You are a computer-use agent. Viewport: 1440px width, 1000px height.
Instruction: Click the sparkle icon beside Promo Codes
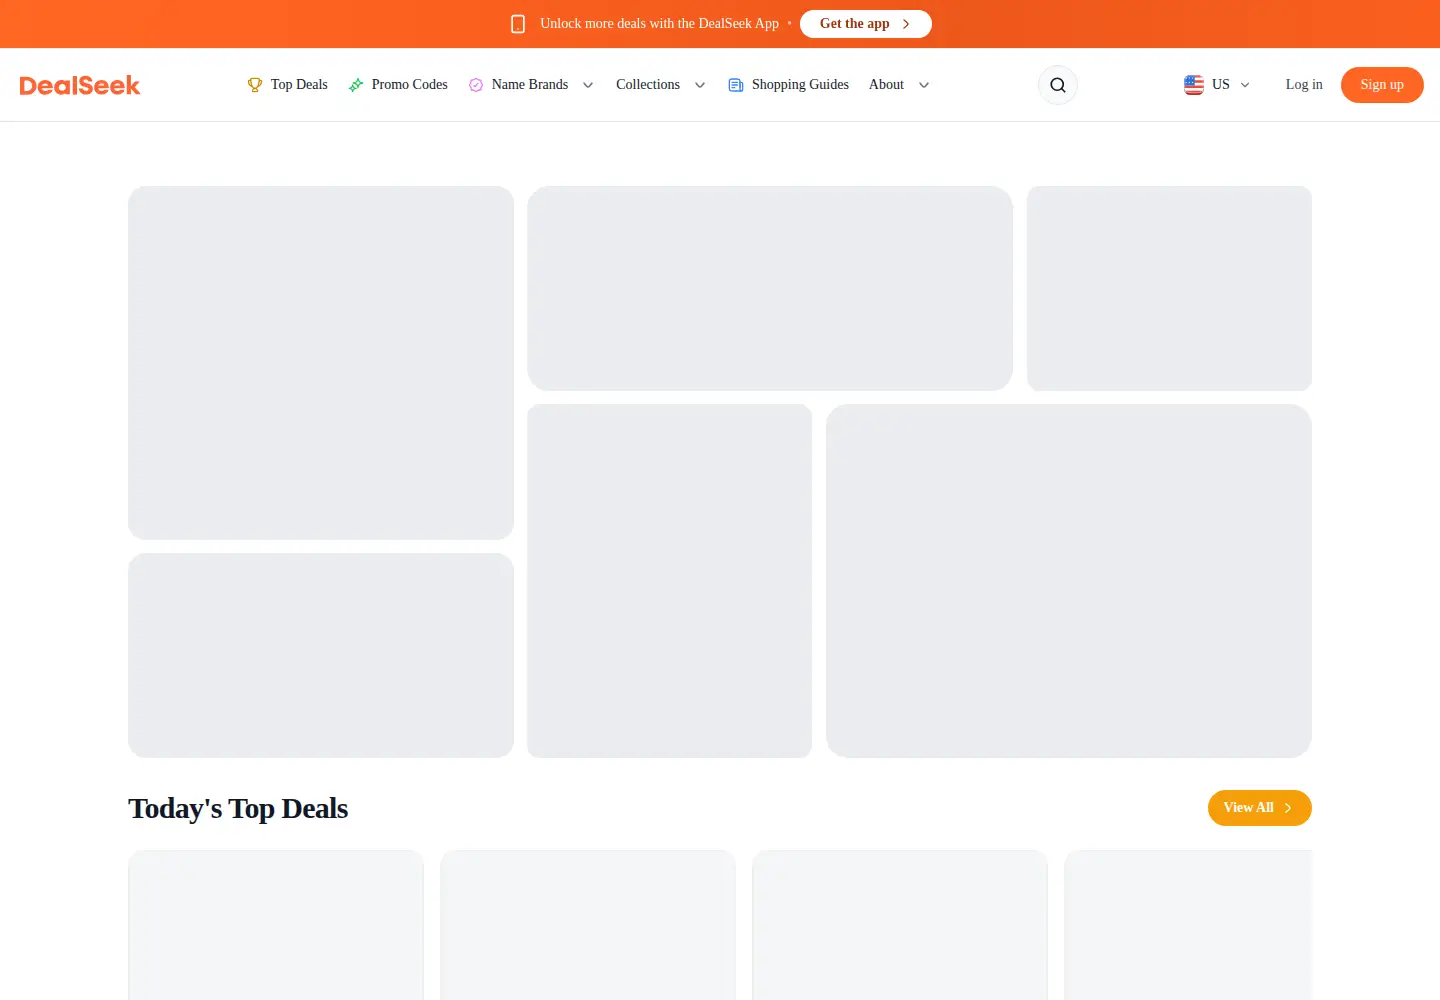(x=356, y=85)
